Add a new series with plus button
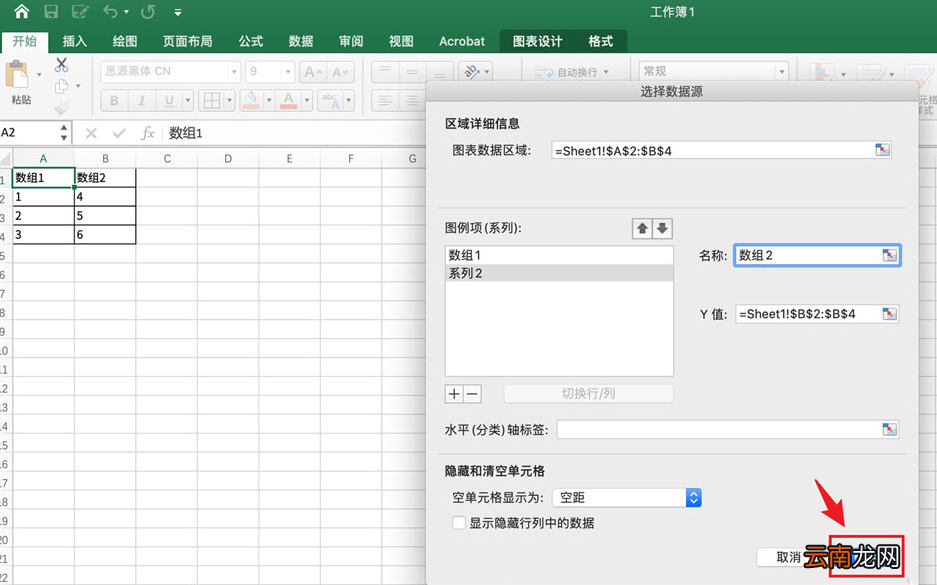 (x=454, y=394)
